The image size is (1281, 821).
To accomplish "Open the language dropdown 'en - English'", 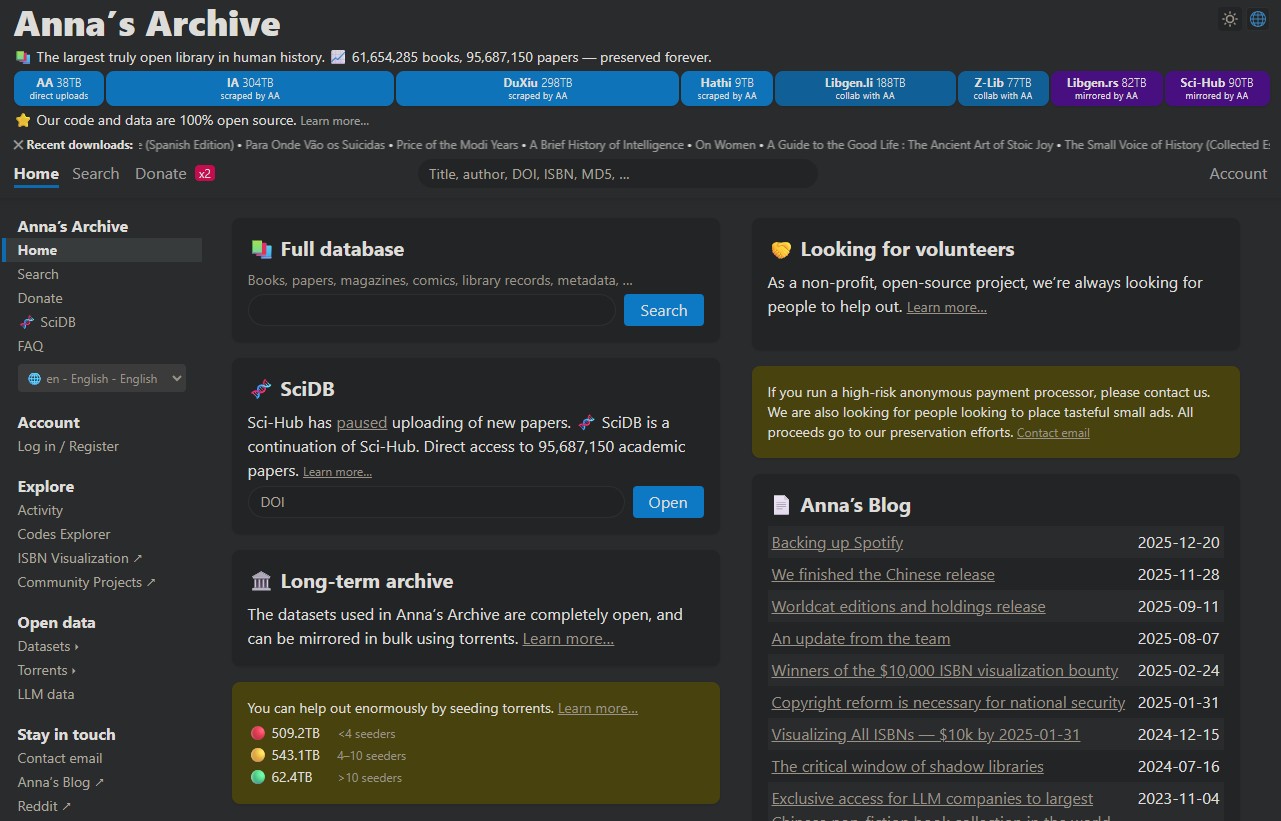I will click(101, 378).
